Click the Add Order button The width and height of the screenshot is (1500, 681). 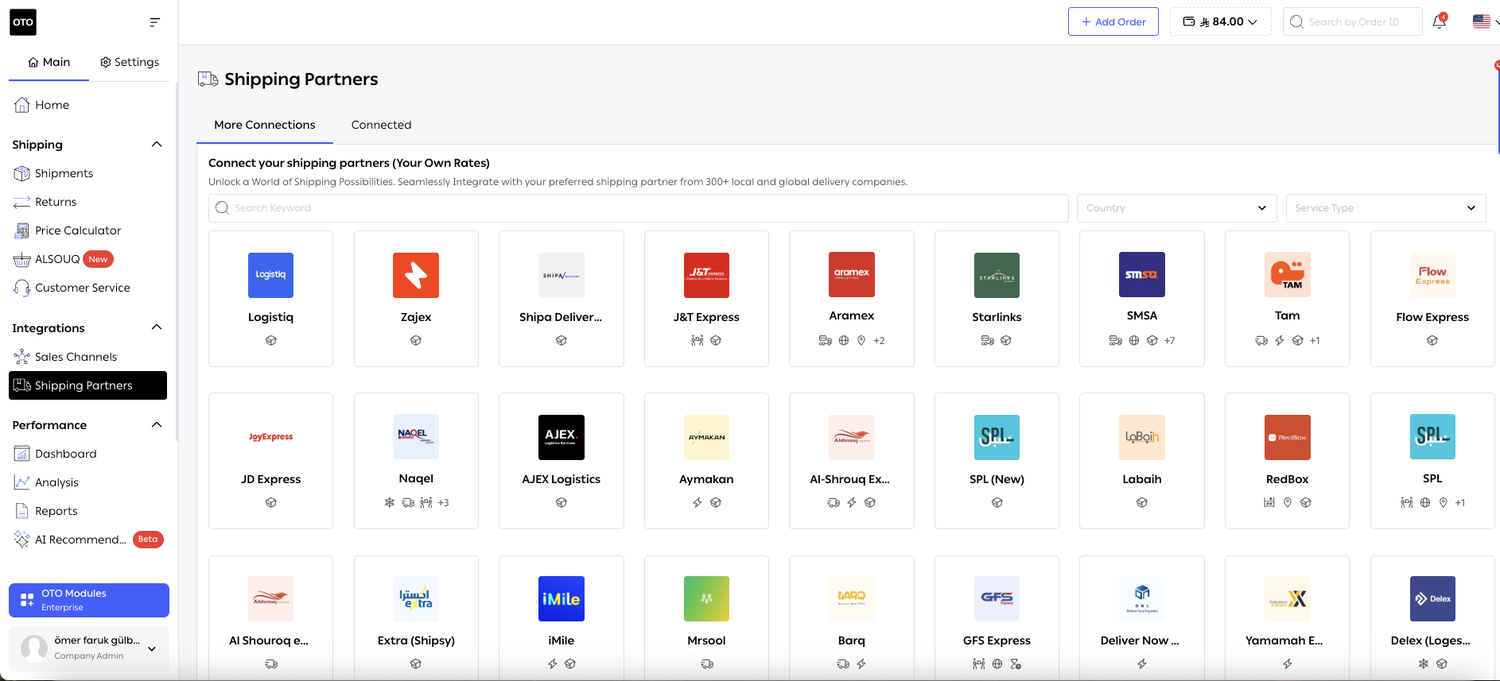point(1113,21)
